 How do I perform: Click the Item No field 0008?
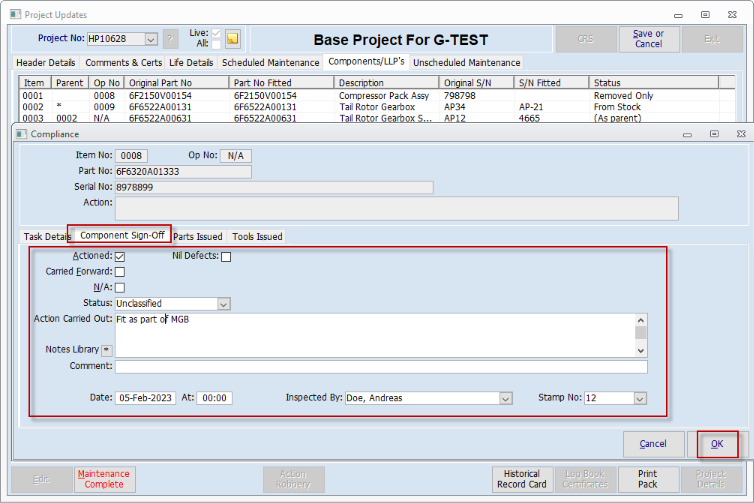coord(131,156)
